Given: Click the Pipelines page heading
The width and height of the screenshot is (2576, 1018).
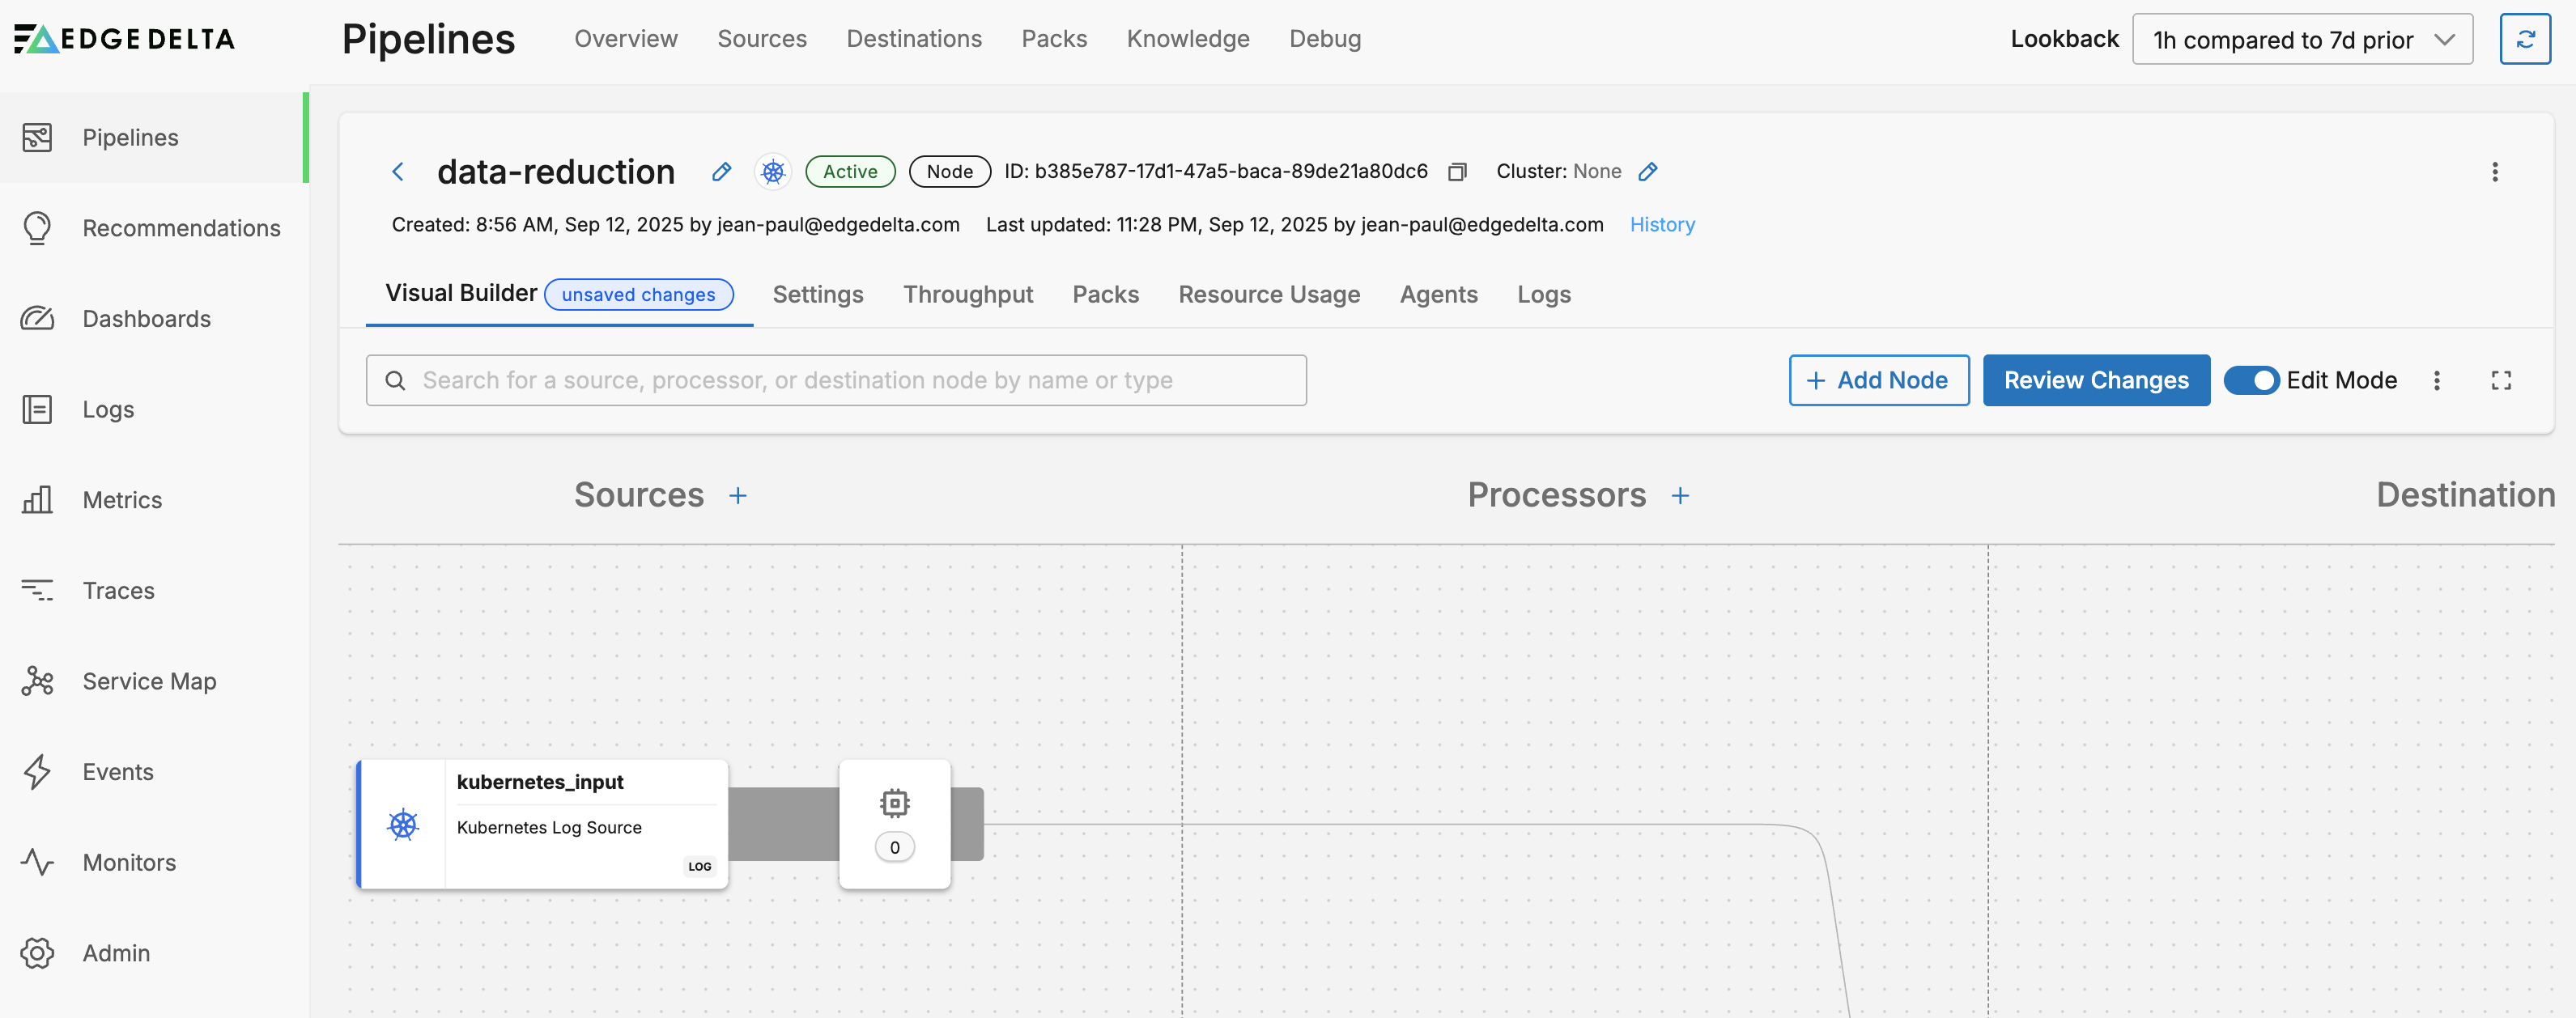Looking at the screenshot, I should coord(428,39).
